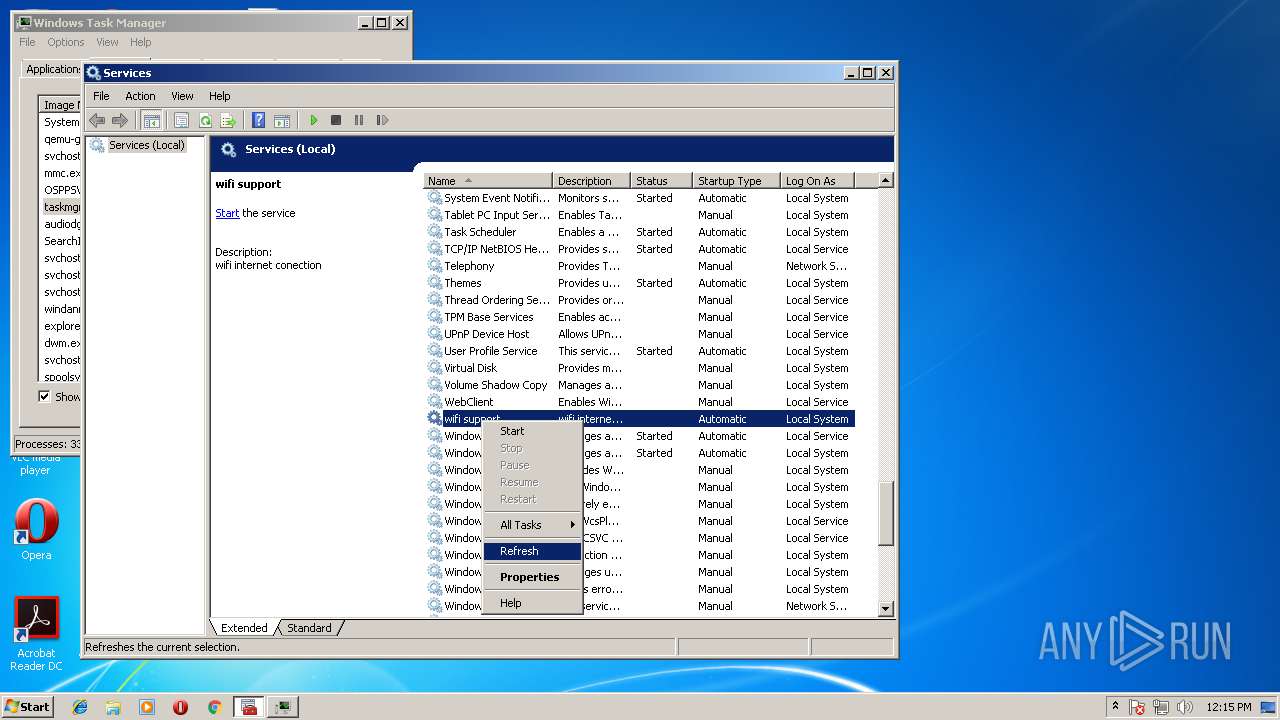Choose Help in the context menu
Screen dimensions: 1280x720
click(532, 603)
